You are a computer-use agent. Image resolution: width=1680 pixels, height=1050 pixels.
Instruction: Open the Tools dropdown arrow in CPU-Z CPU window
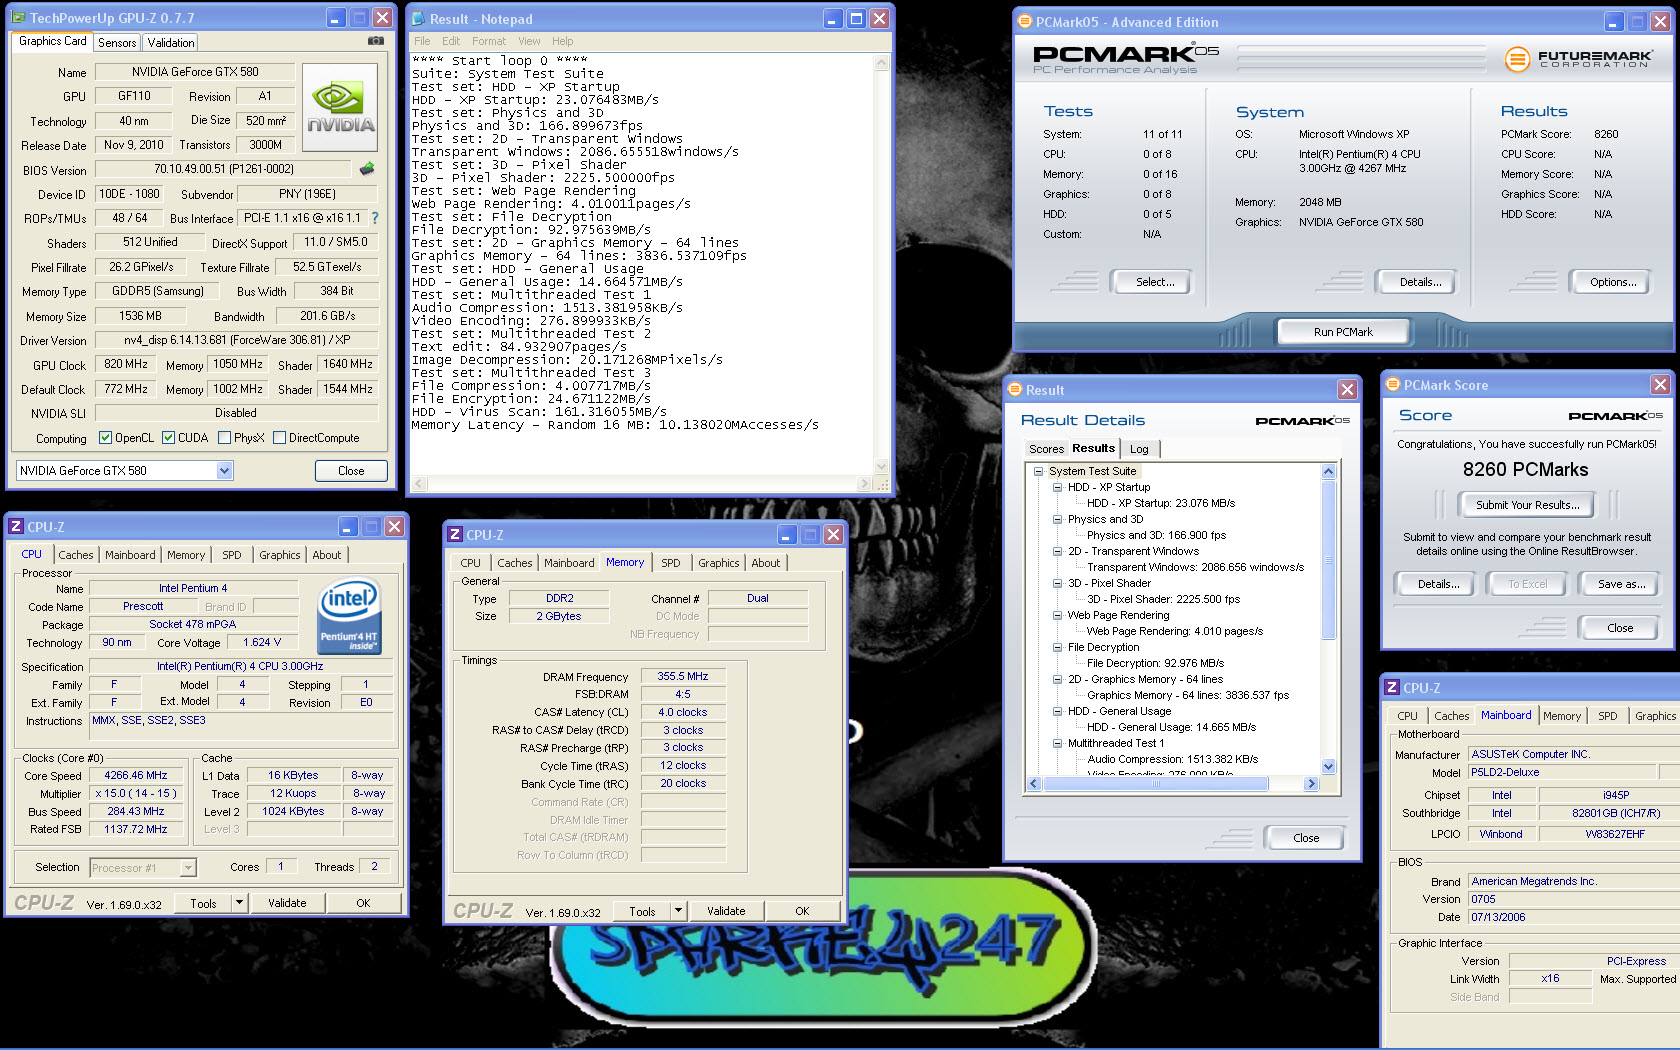click(239, 902)
